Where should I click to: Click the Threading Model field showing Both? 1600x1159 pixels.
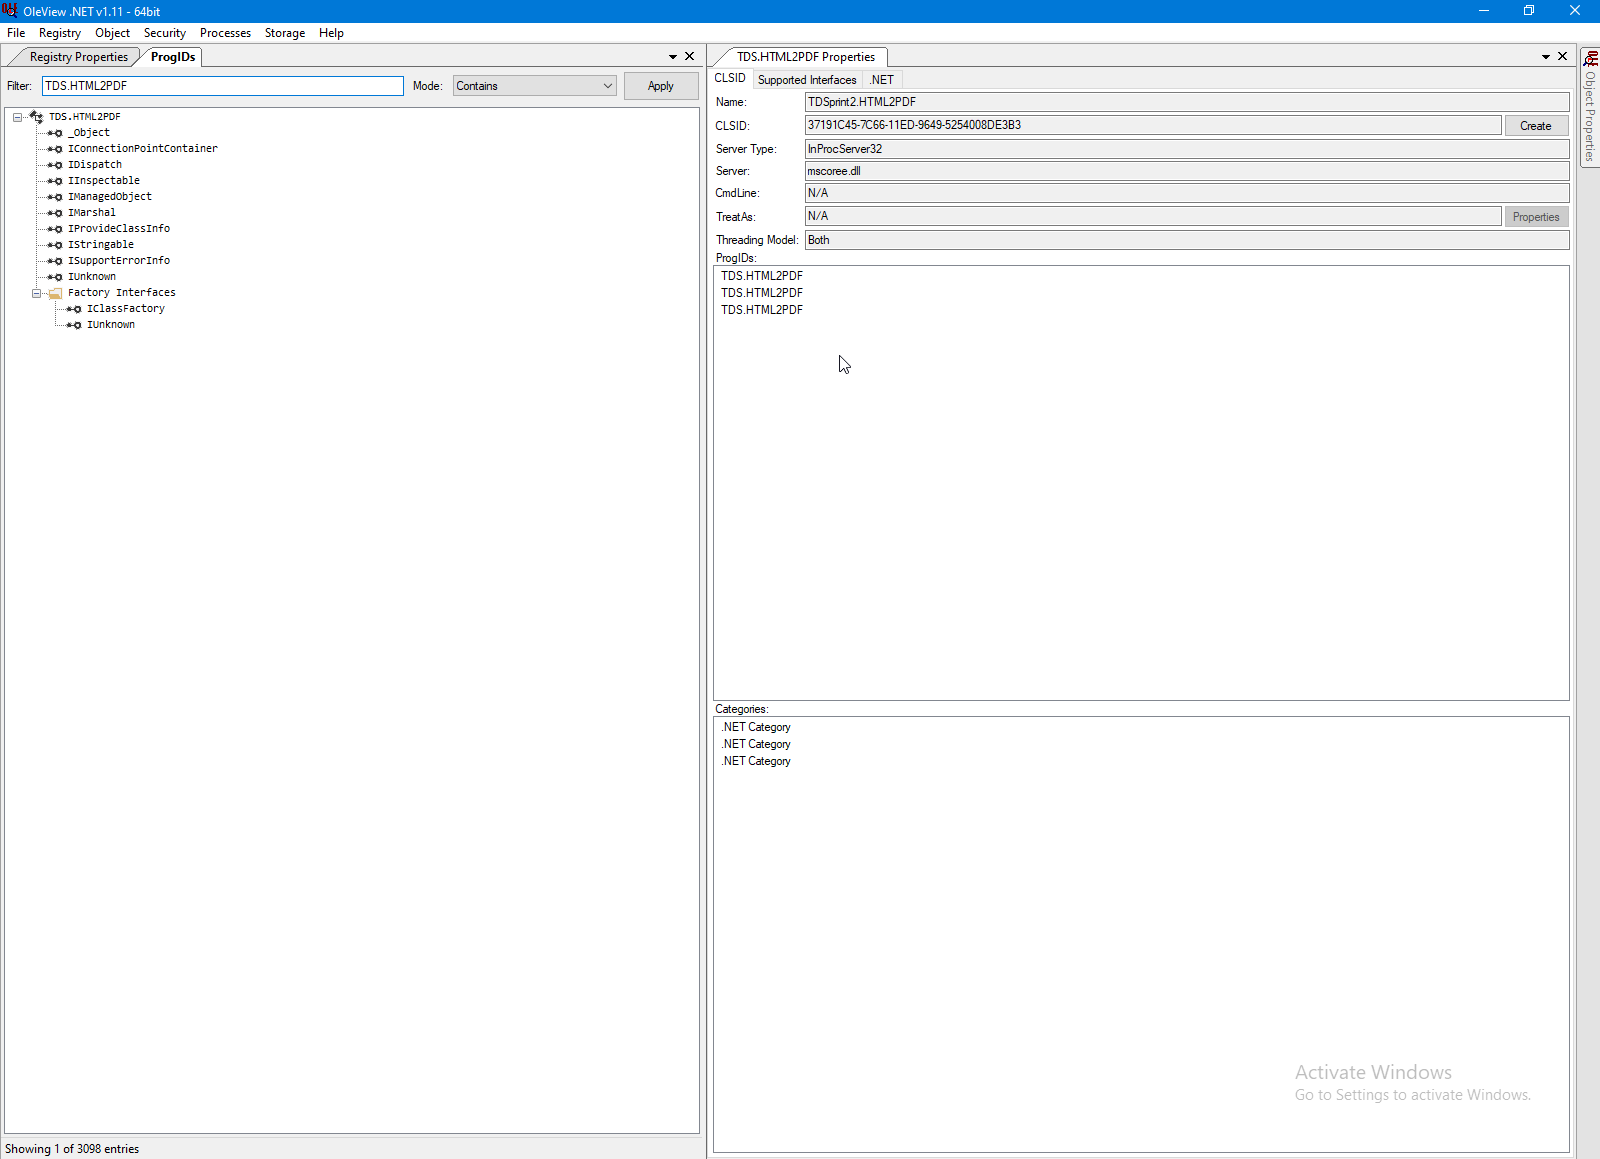coord(1187,240)
